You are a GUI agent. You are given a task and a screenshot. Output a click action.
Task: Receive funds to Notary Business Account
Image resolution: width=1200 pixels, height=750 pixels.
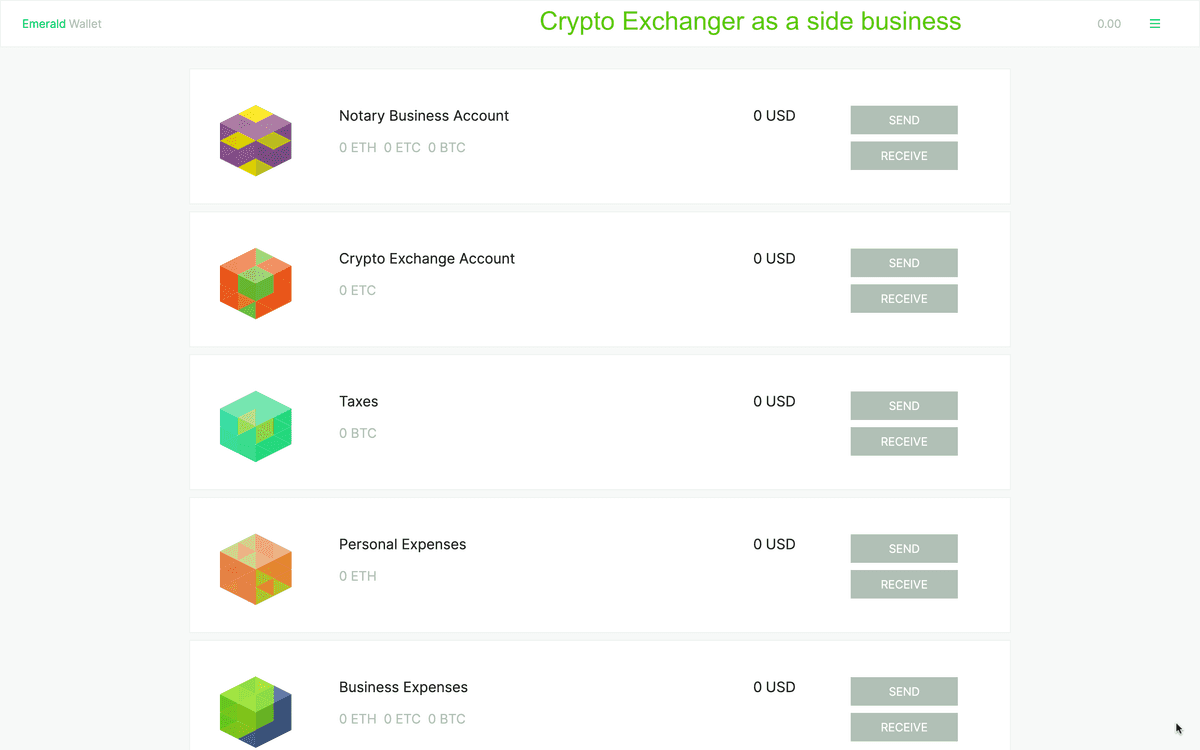[x=903, y=155]
